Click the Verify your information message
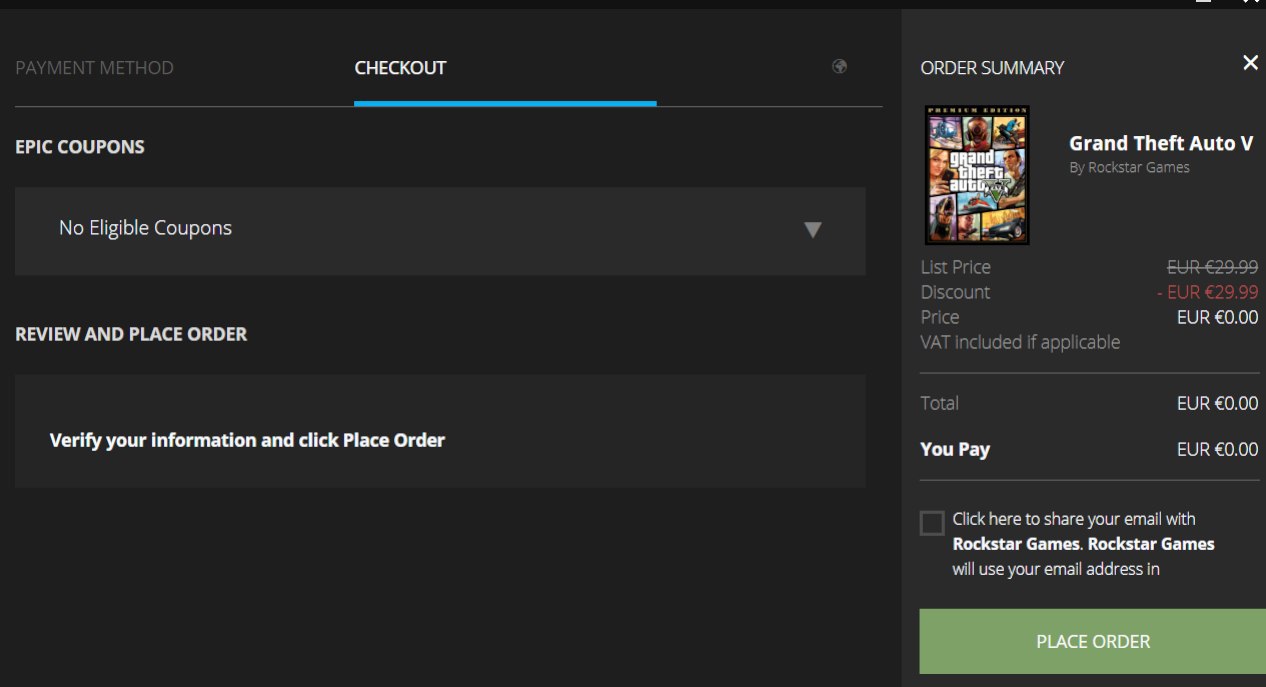The width and height of the screenshot is (1266, 687). pos(247,440)
